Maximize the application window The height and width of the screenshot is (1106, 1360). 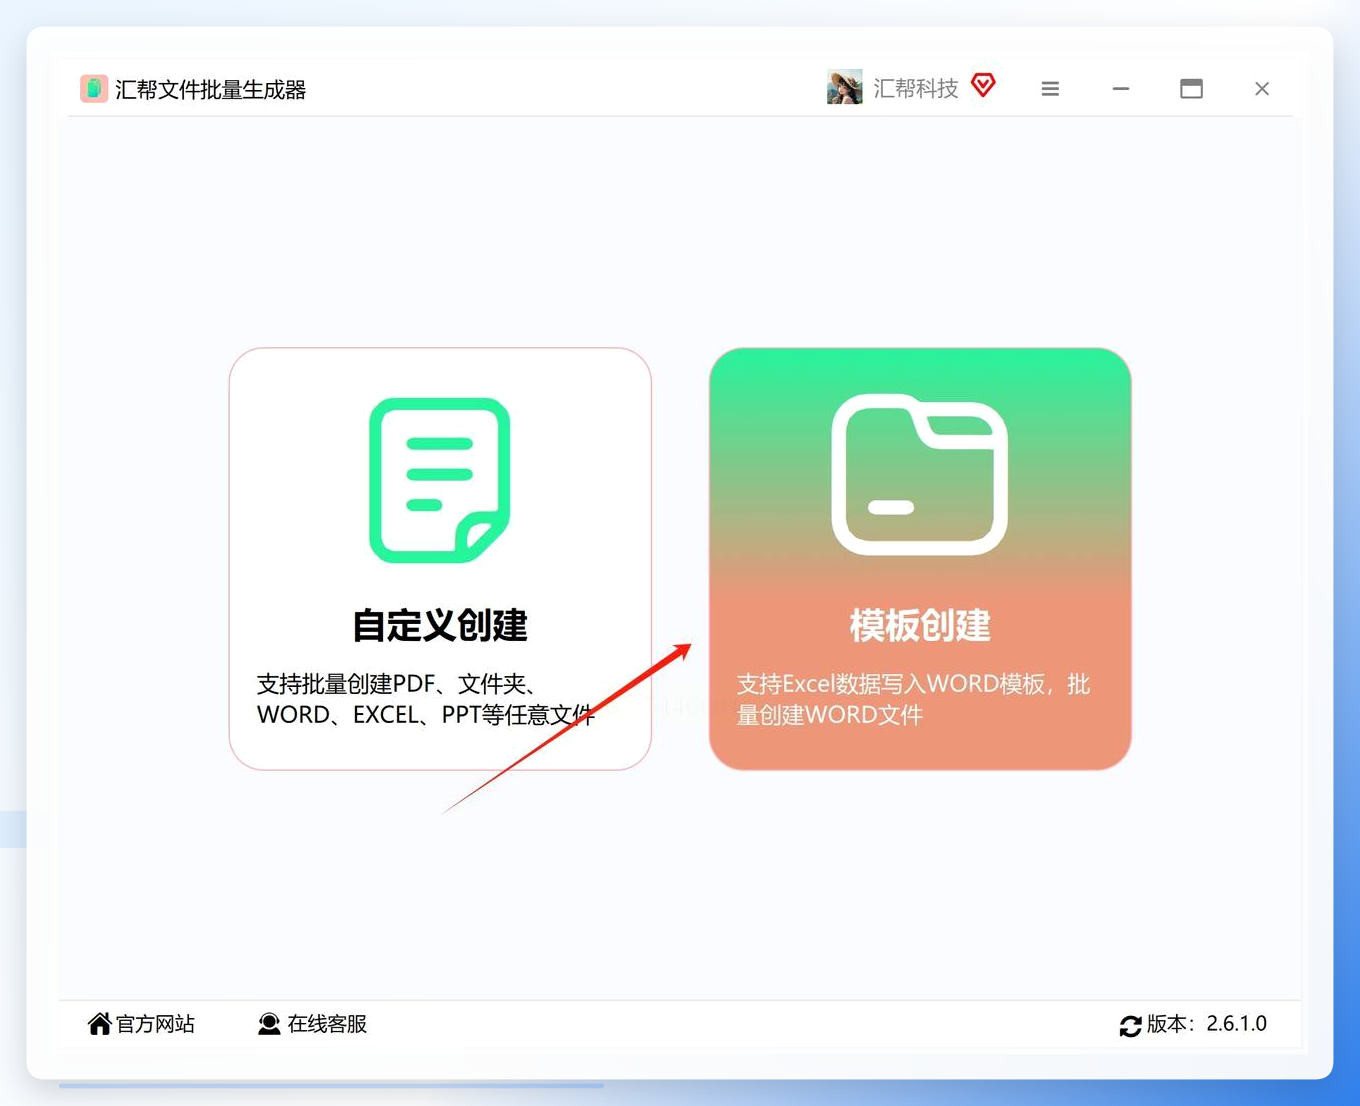(x=1191, y=89)
